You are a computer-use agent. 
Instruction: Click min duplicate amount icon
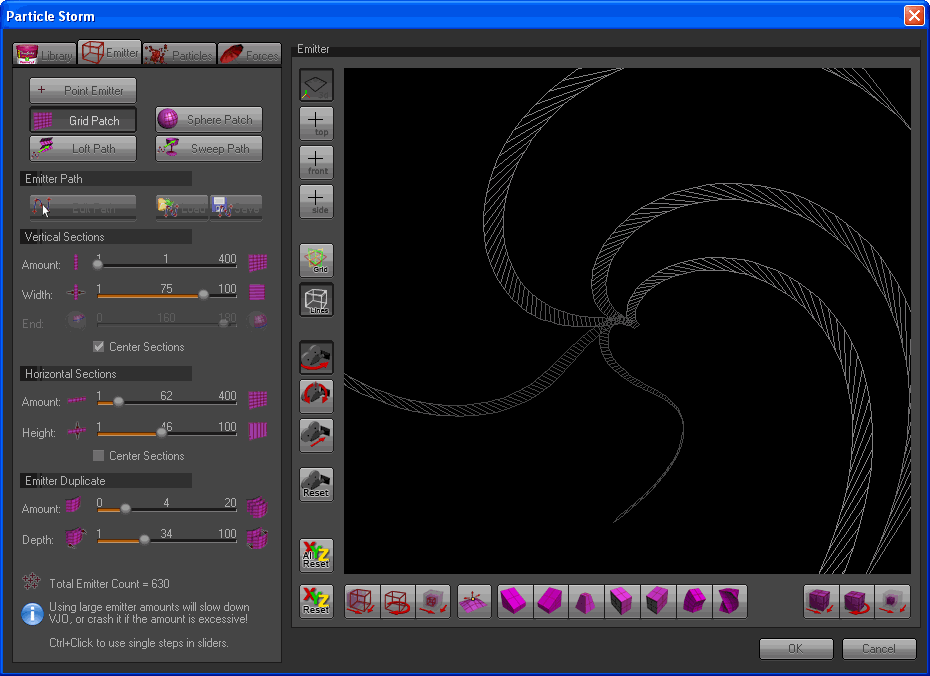[x=74, y=505]
